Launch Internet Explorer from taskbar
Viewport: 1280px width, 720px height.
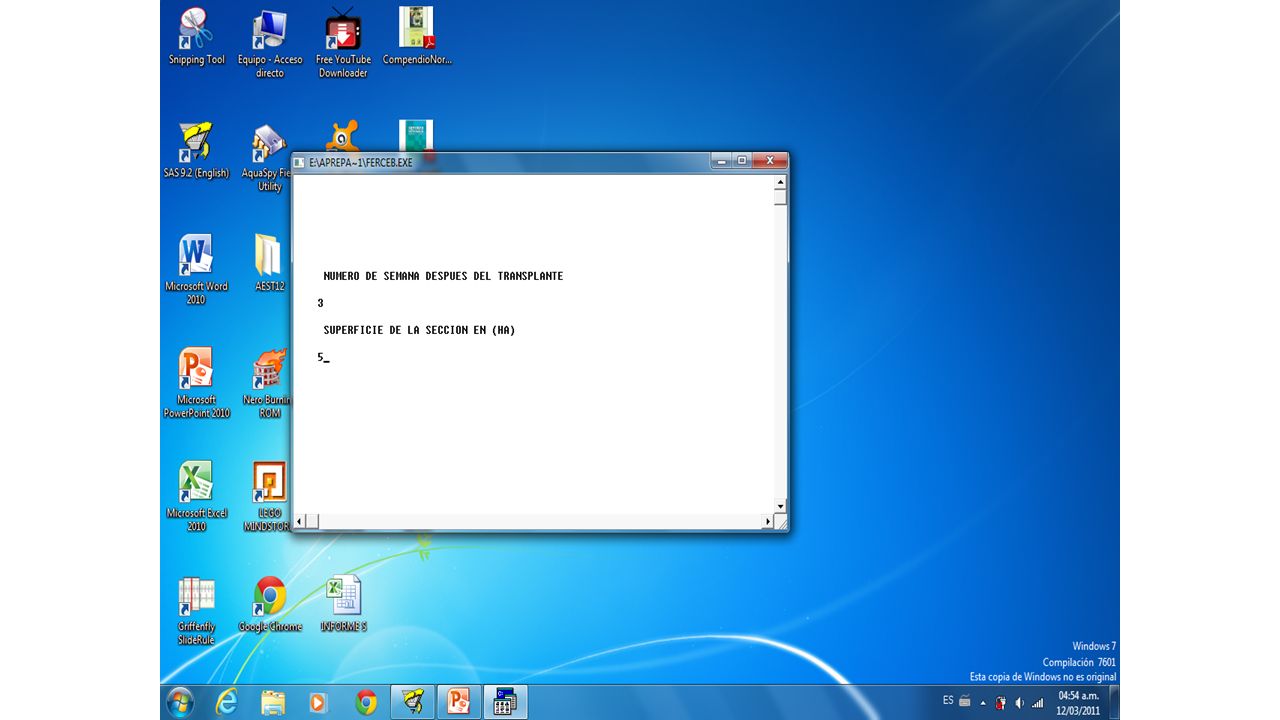click(x=227, y=703)
